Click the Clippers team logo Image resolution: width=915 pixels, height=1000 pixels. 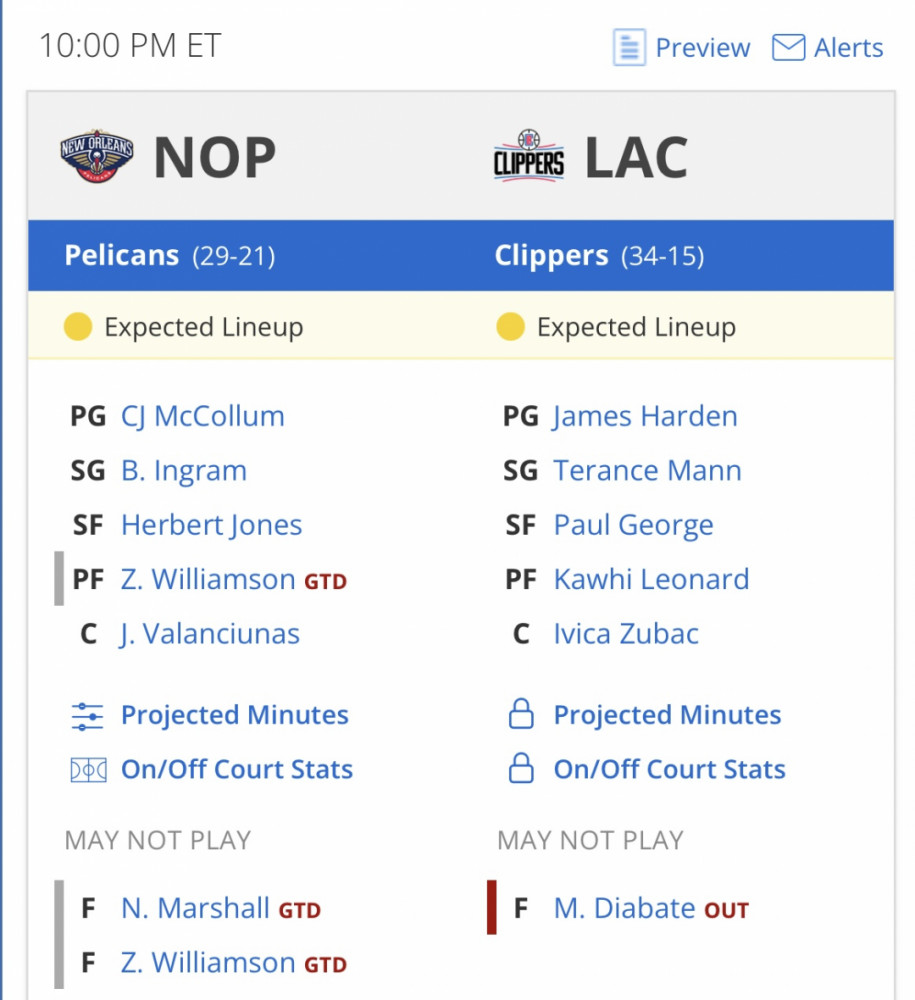529,156
